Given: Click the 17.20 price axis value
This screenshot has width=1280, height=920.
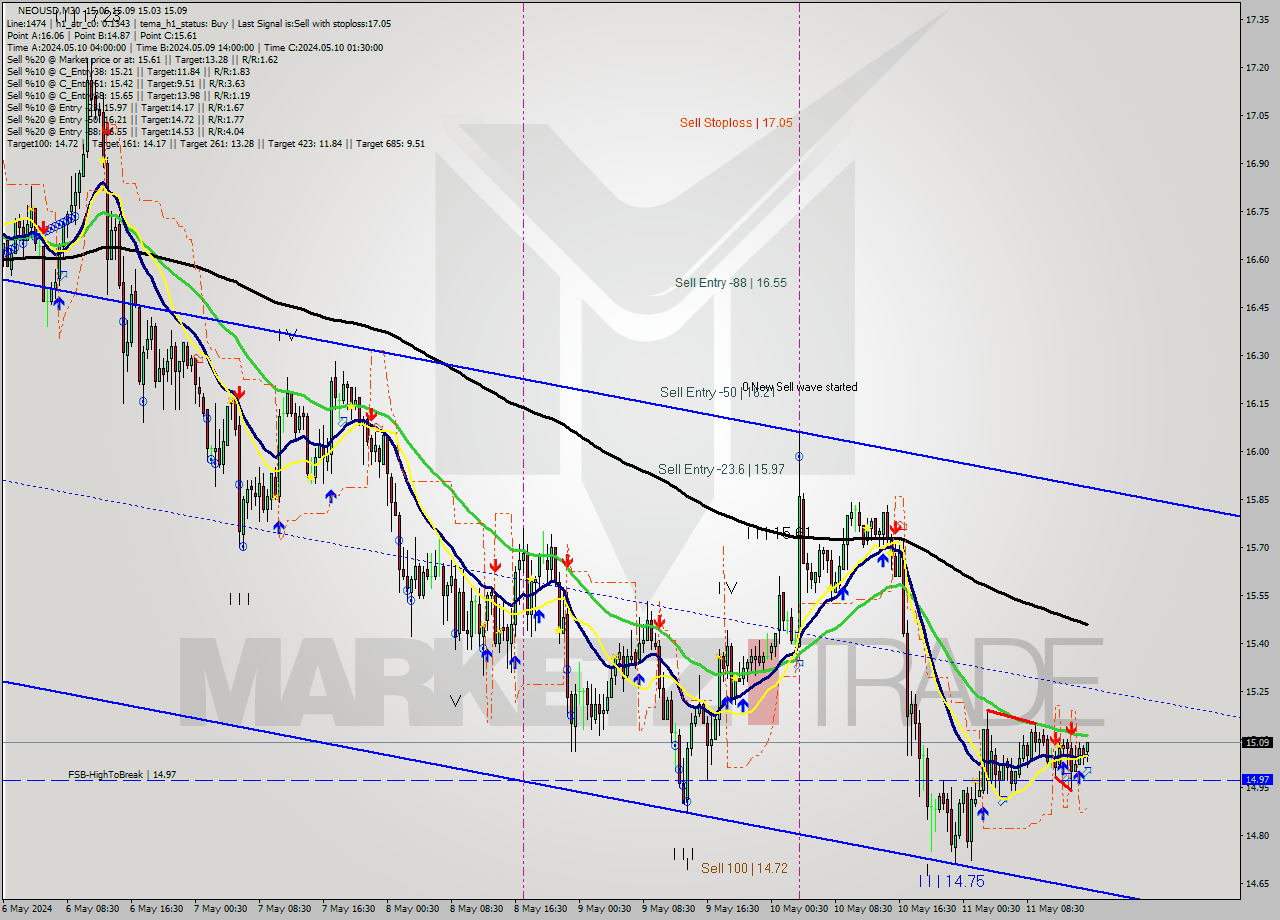Looking at the screenshot, I should (x=1257, y=67).
